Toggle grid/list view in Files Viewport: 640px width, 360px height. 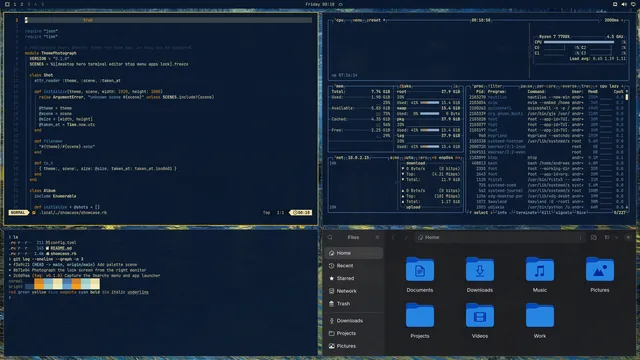pyautogui.click(x=607, y=238)
